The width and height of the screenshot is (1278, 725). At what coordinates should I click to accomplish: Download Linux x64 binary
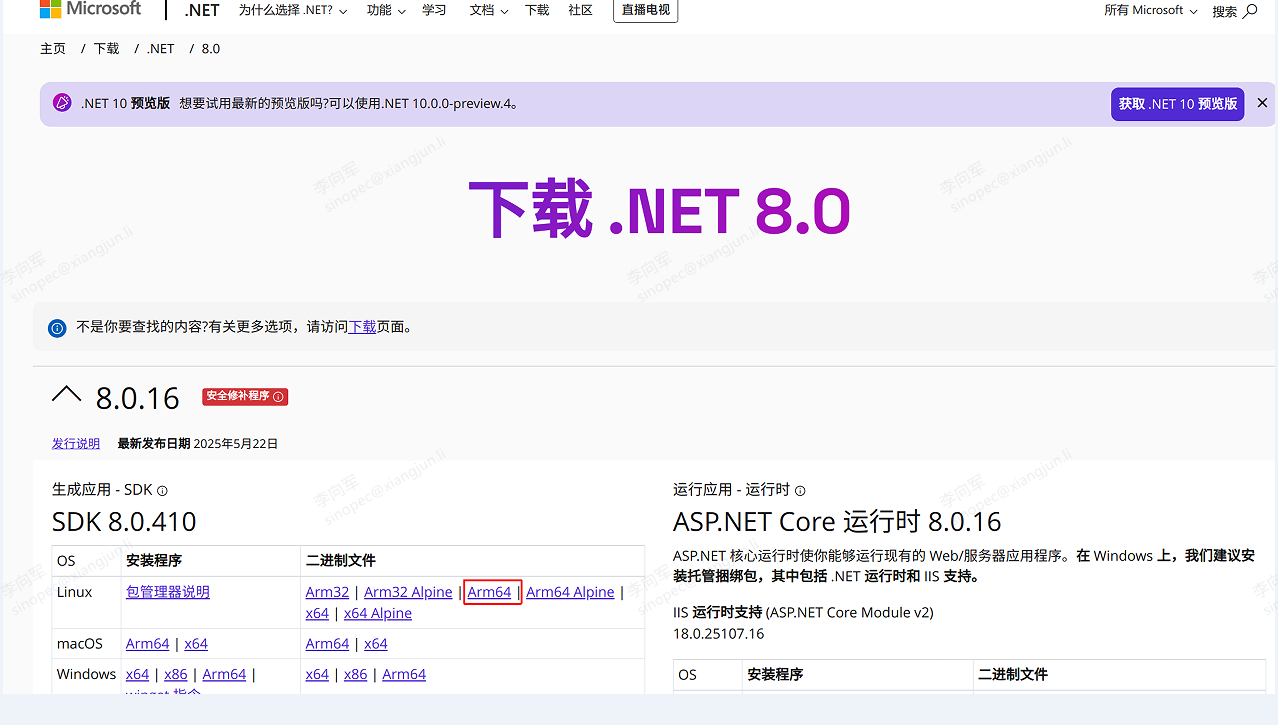pos(317,613)
